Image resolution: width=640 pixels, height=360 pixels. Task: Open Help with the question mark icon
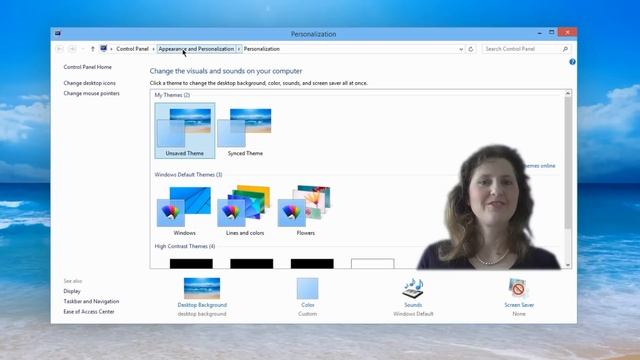(572, 62)
